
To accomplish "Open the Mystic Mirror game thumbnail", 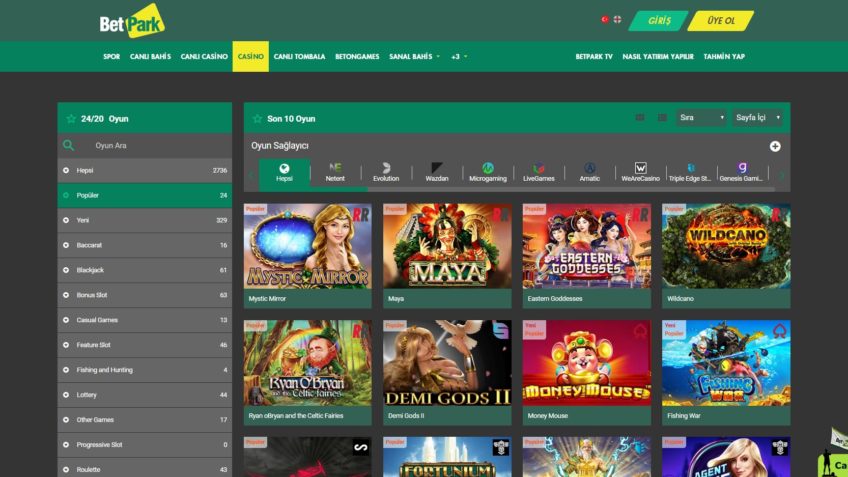I will 308,246.
